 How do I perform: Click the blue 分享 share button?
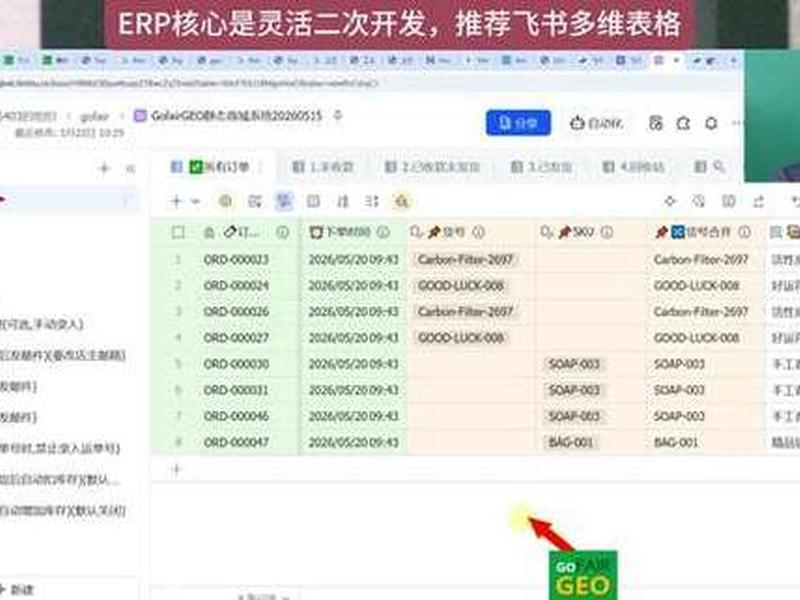point(518,123)
